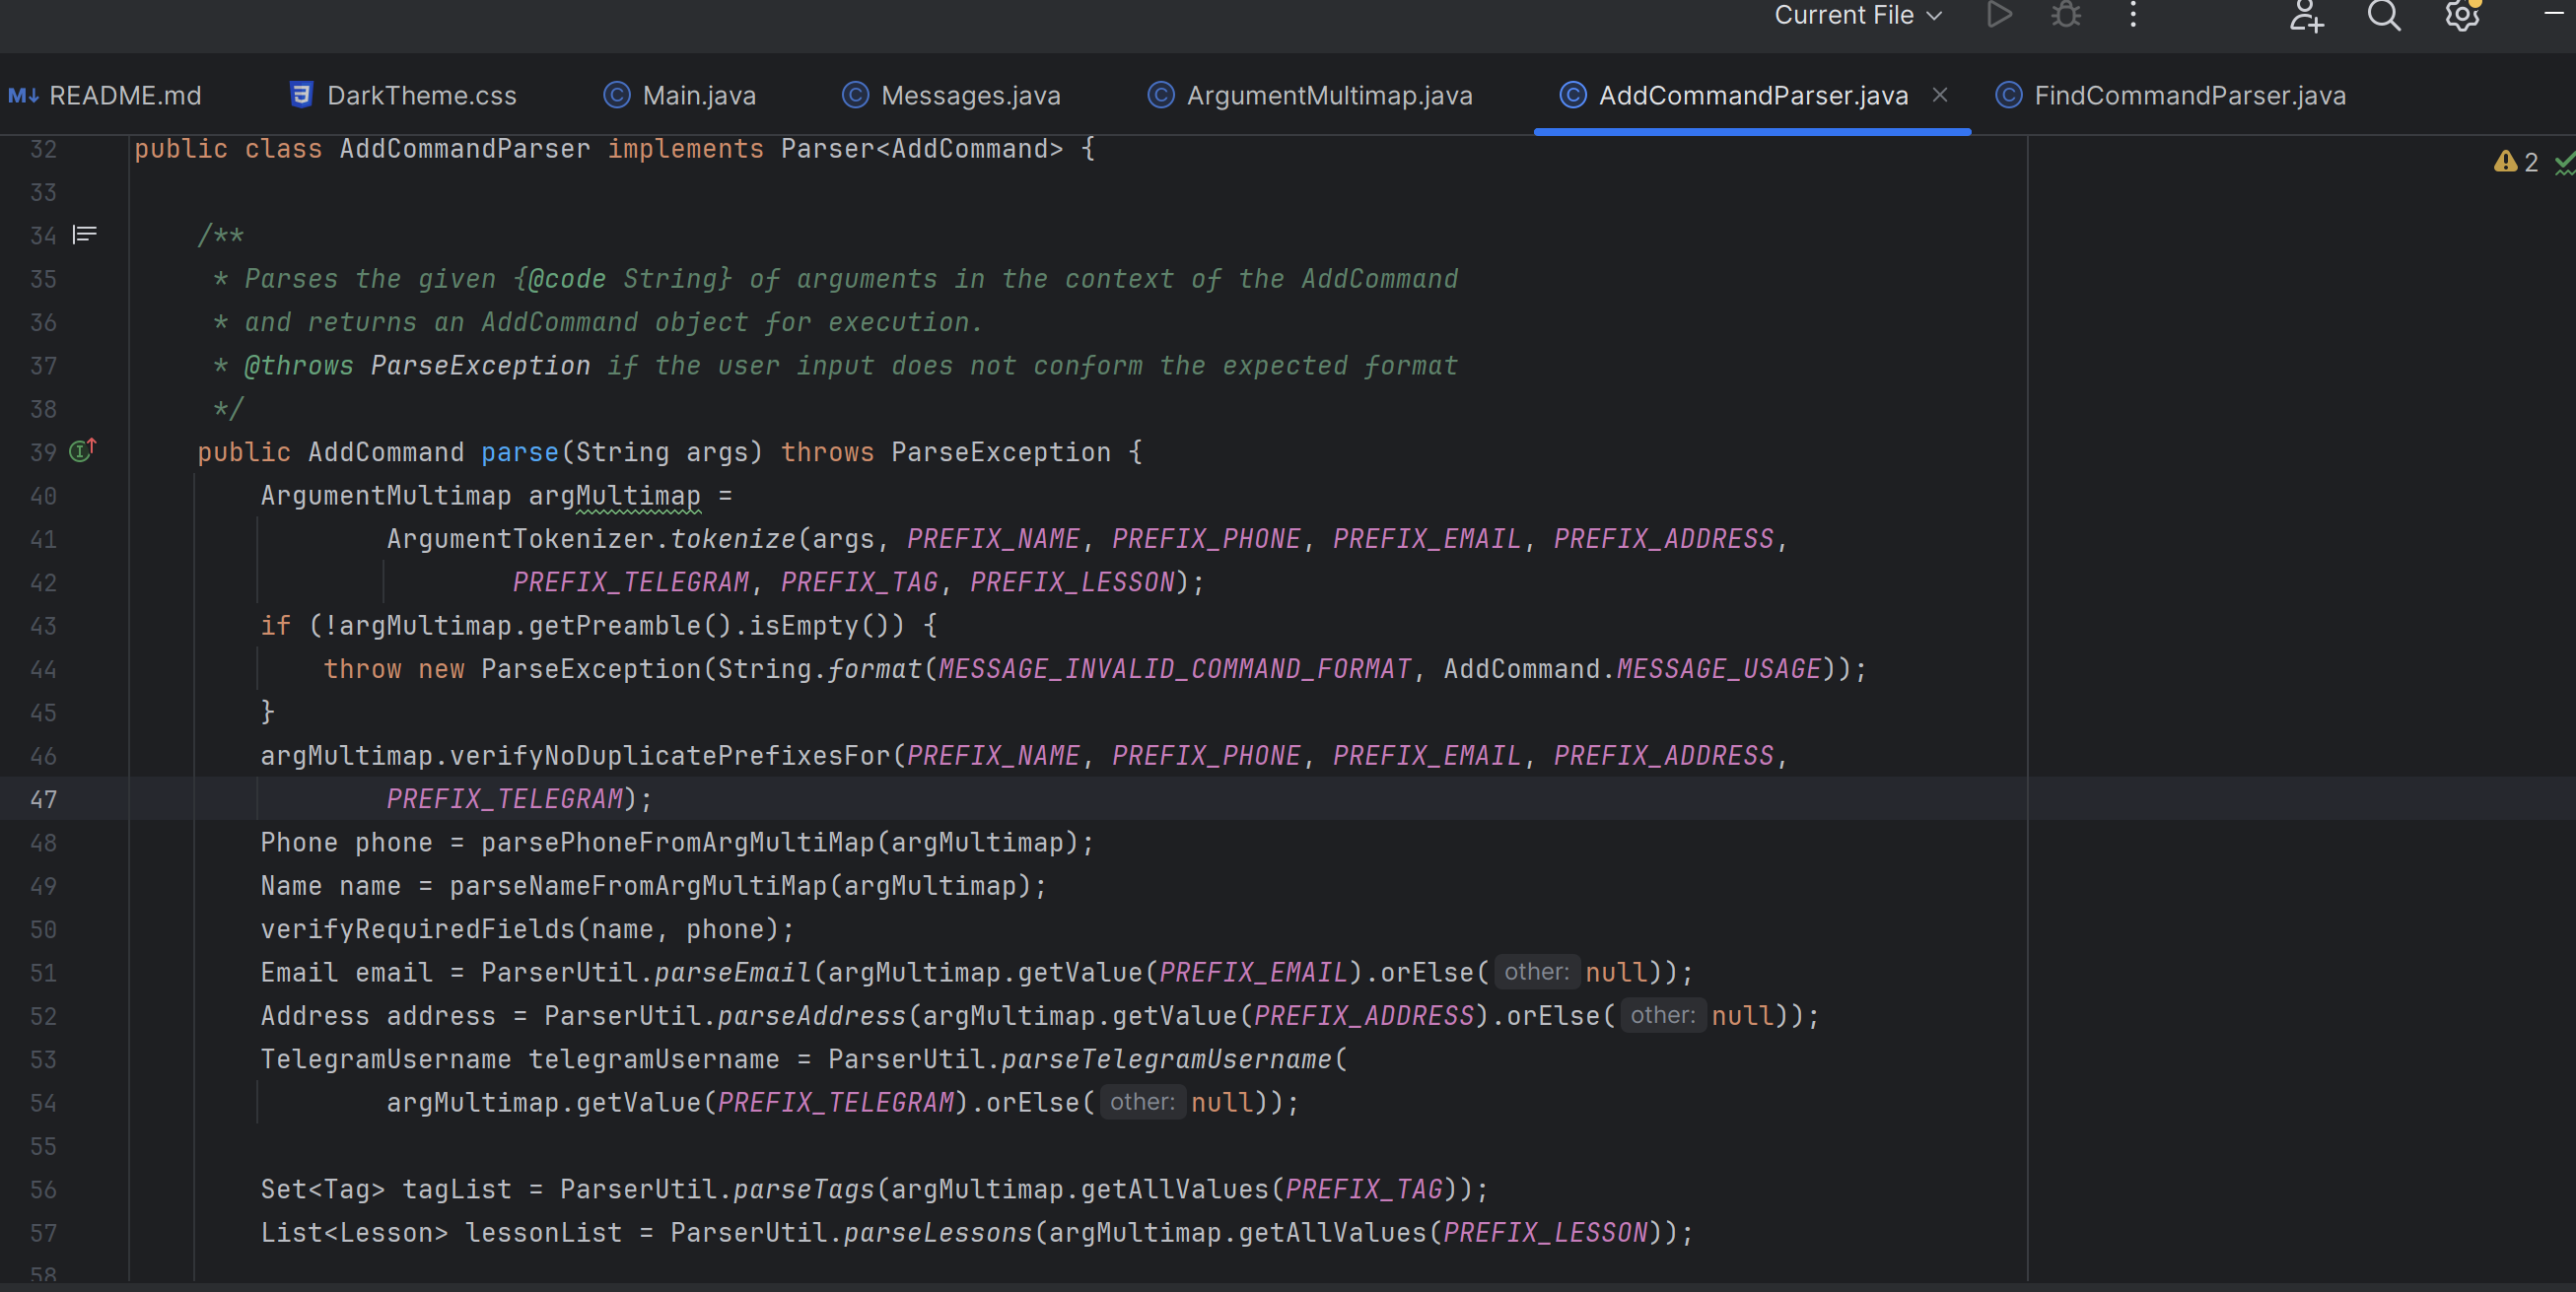
Task: Open Search Everywhere magnifier icon
Action: (x=2384, y=15)
